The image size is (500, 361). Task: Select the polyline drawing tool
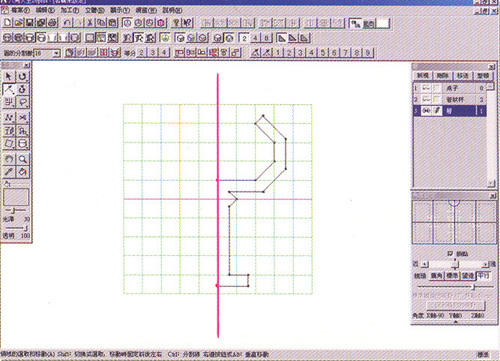[9, 89]
